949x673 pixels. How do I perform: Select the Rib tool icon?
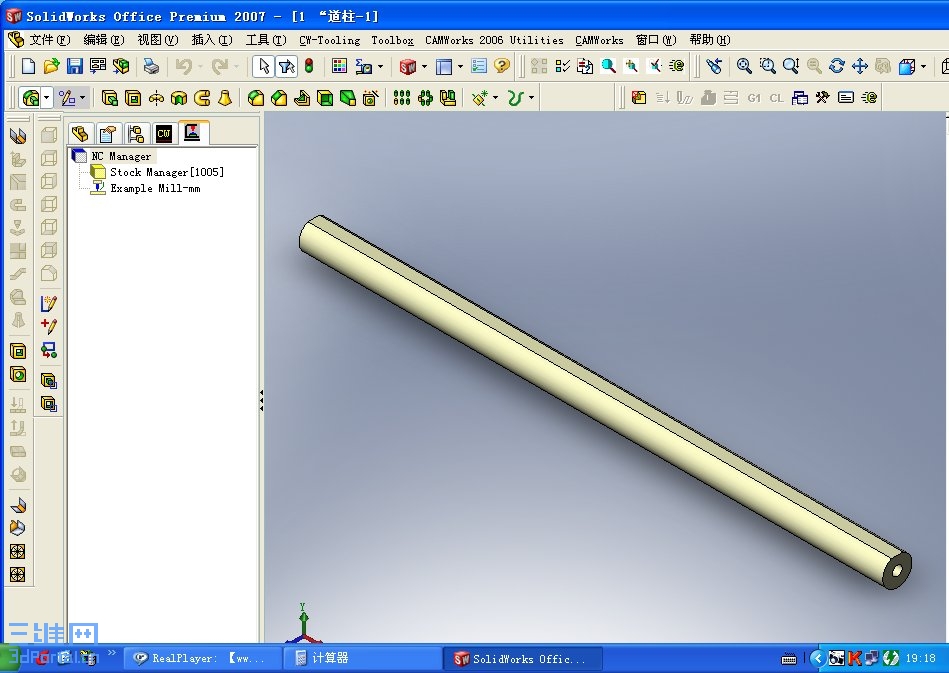click(x=302, y=97)
